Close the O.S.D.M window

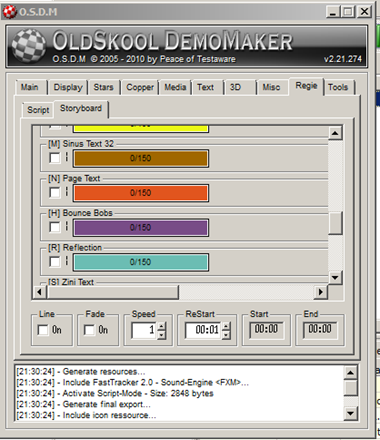(365, 12)
